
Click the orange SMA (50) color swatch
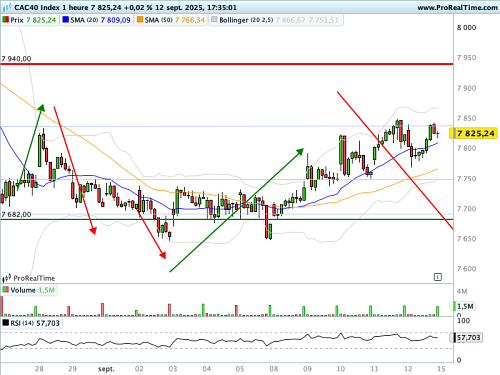[x=140, y=20]
